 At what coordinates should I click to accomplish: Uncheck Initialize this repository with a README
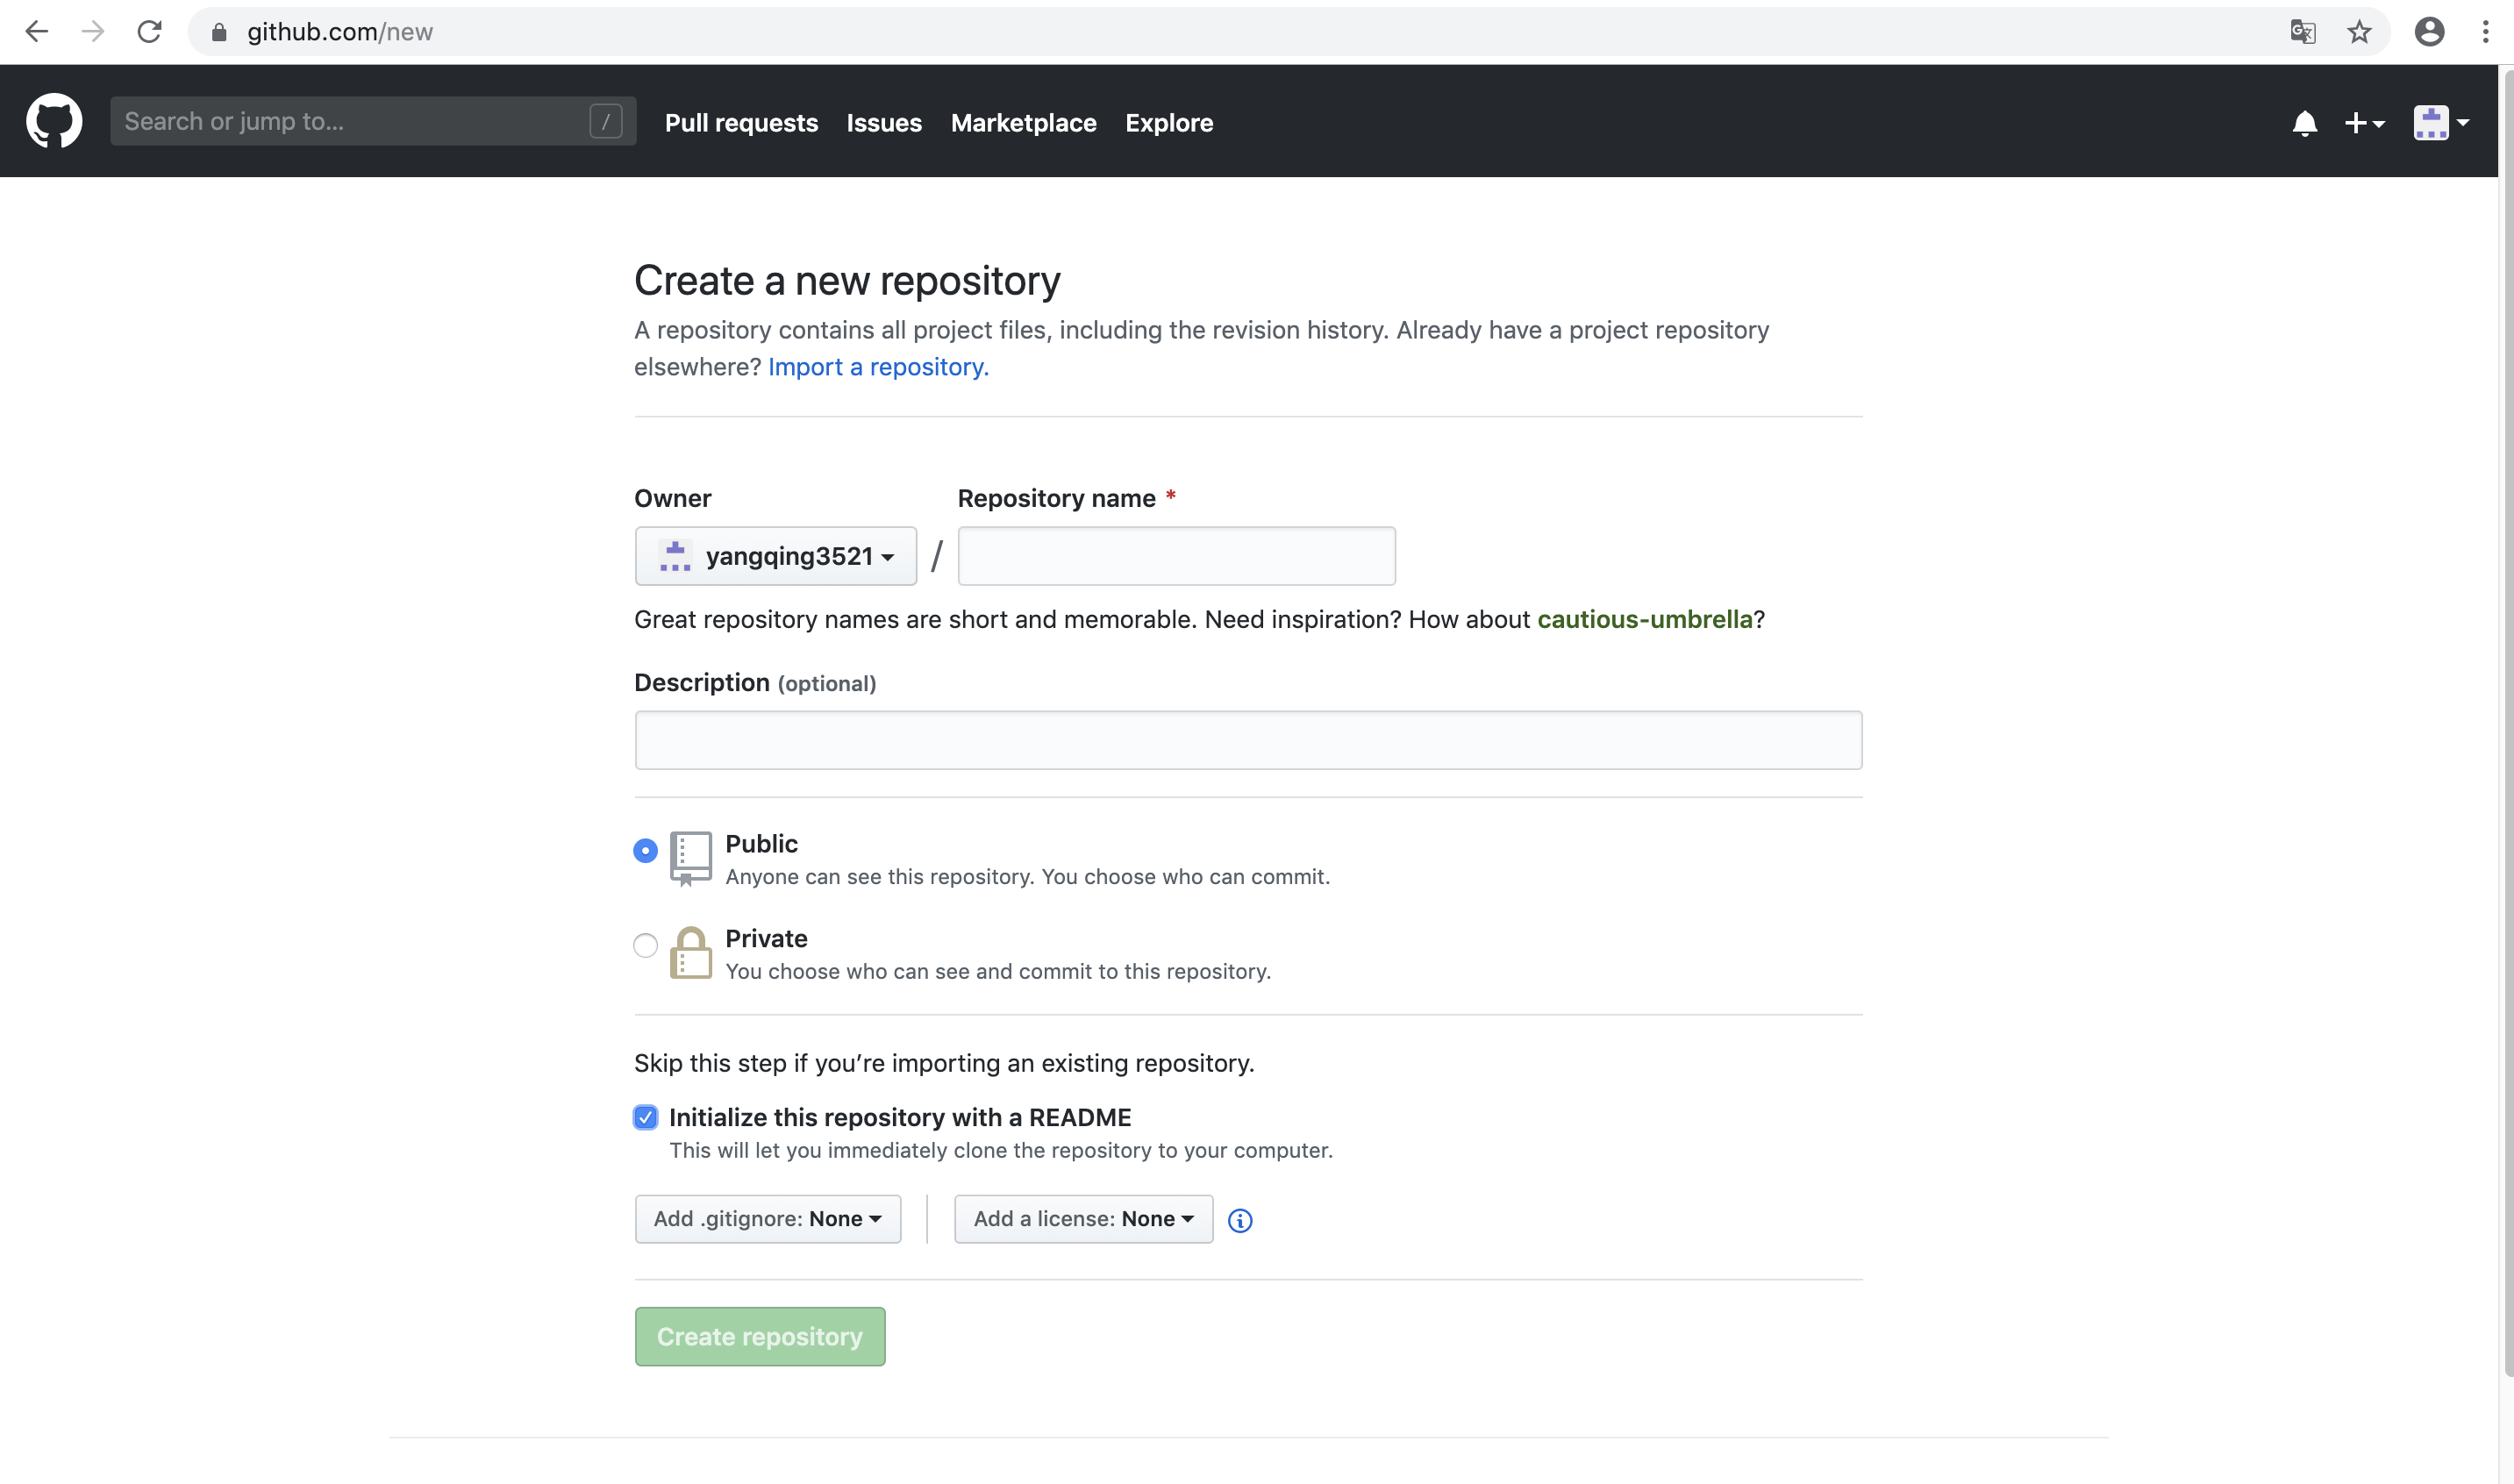645,1117
